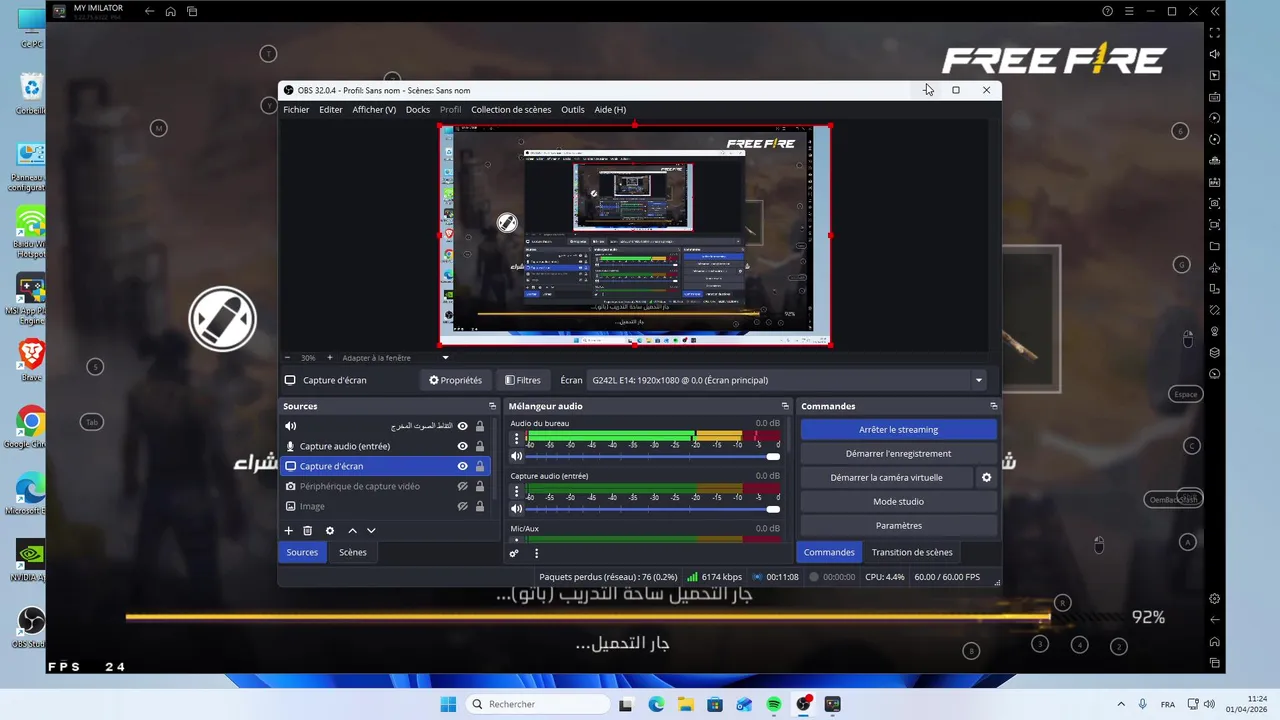Click Windows taskbar Rechercher search box
The height and width of the screenshot is (720, 1280).
[x=538, y=704]
